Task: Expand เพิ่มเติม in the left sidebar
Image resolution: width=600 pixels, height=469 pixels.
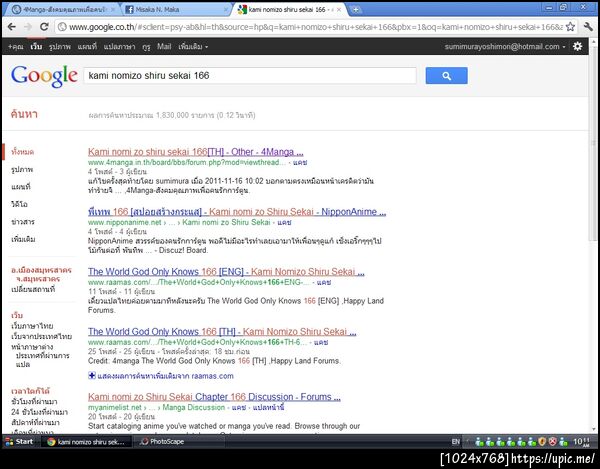Action: tap(23, 239)
